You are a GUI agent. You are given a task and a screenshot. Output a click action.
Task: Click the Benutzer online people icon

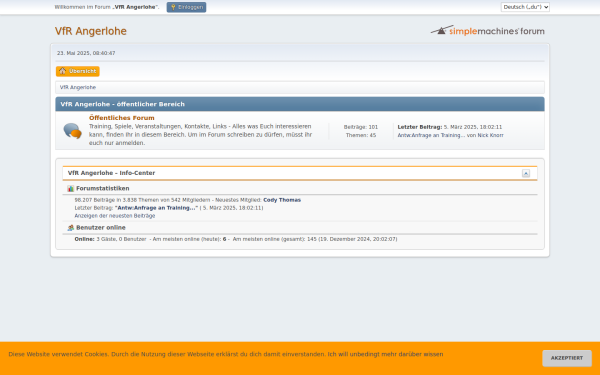(x=70, y=228)
